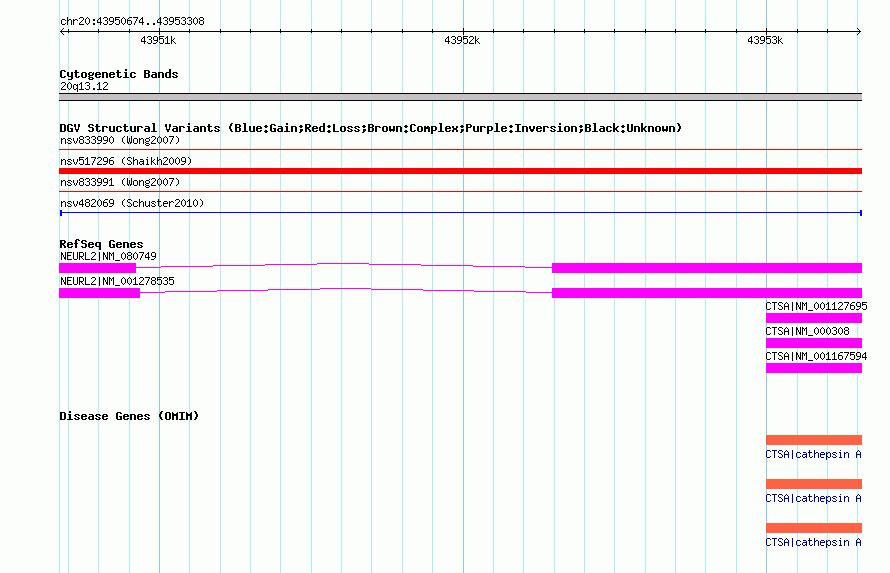Click the 43951k ruler tick label
This screenshot has height=573, width=890.
tap(158, 40)
